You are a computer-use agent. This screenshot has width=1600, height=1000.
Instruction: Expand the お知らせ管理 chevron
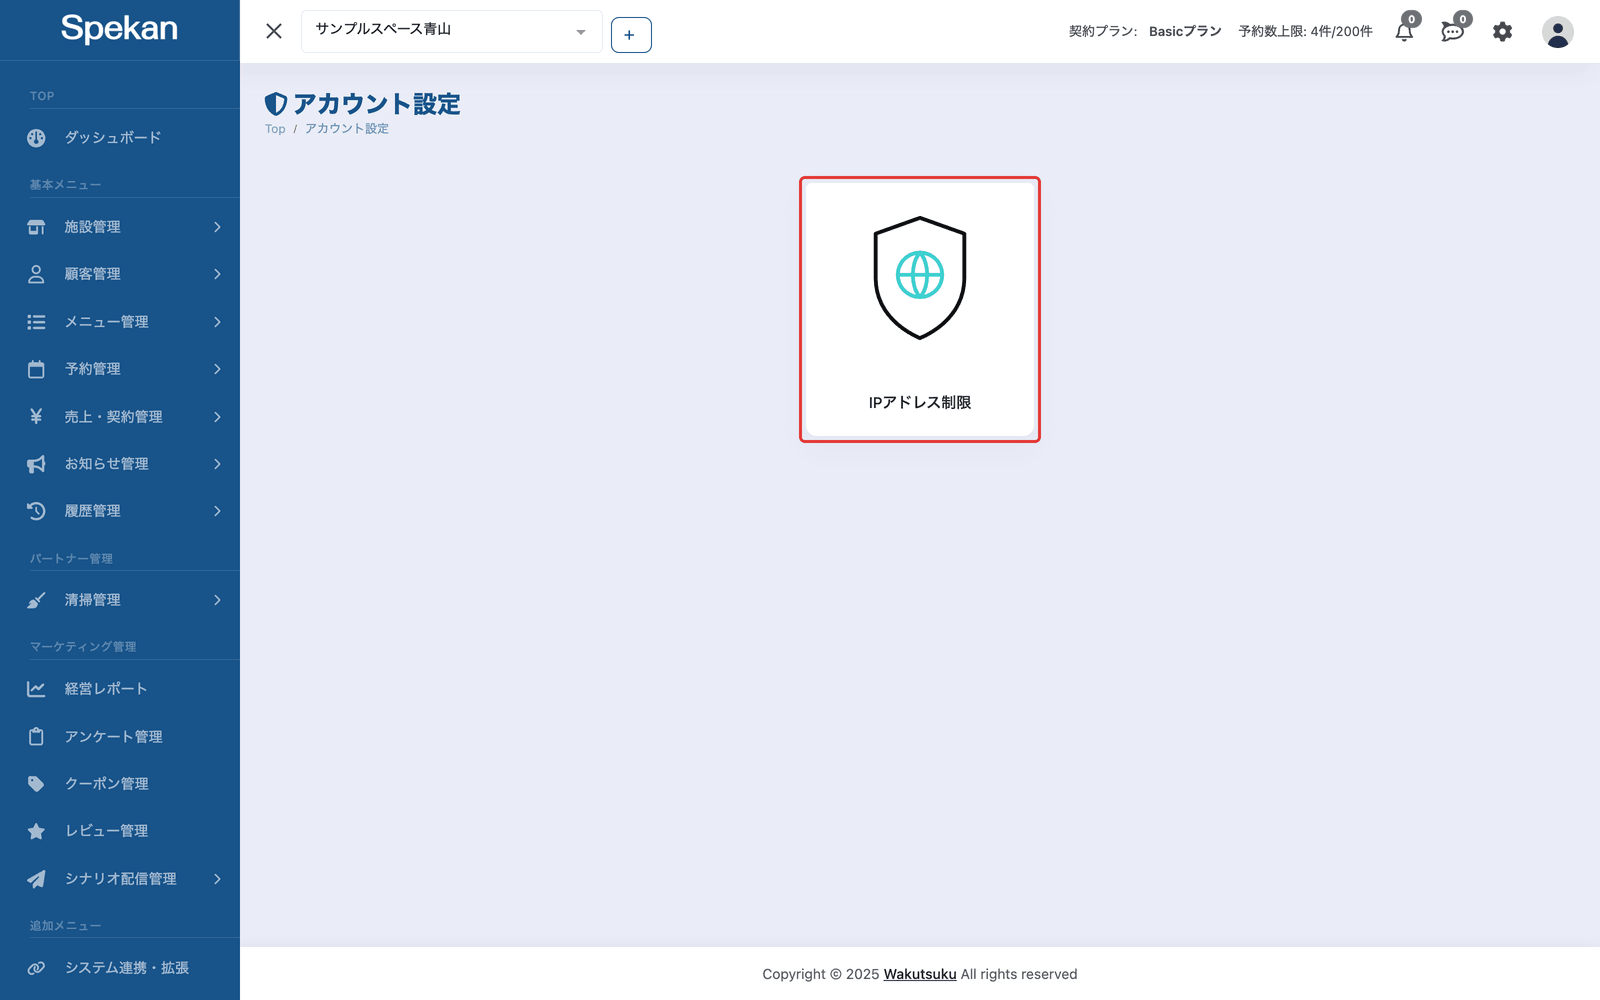pyautogui.click(x=217, y=464)
